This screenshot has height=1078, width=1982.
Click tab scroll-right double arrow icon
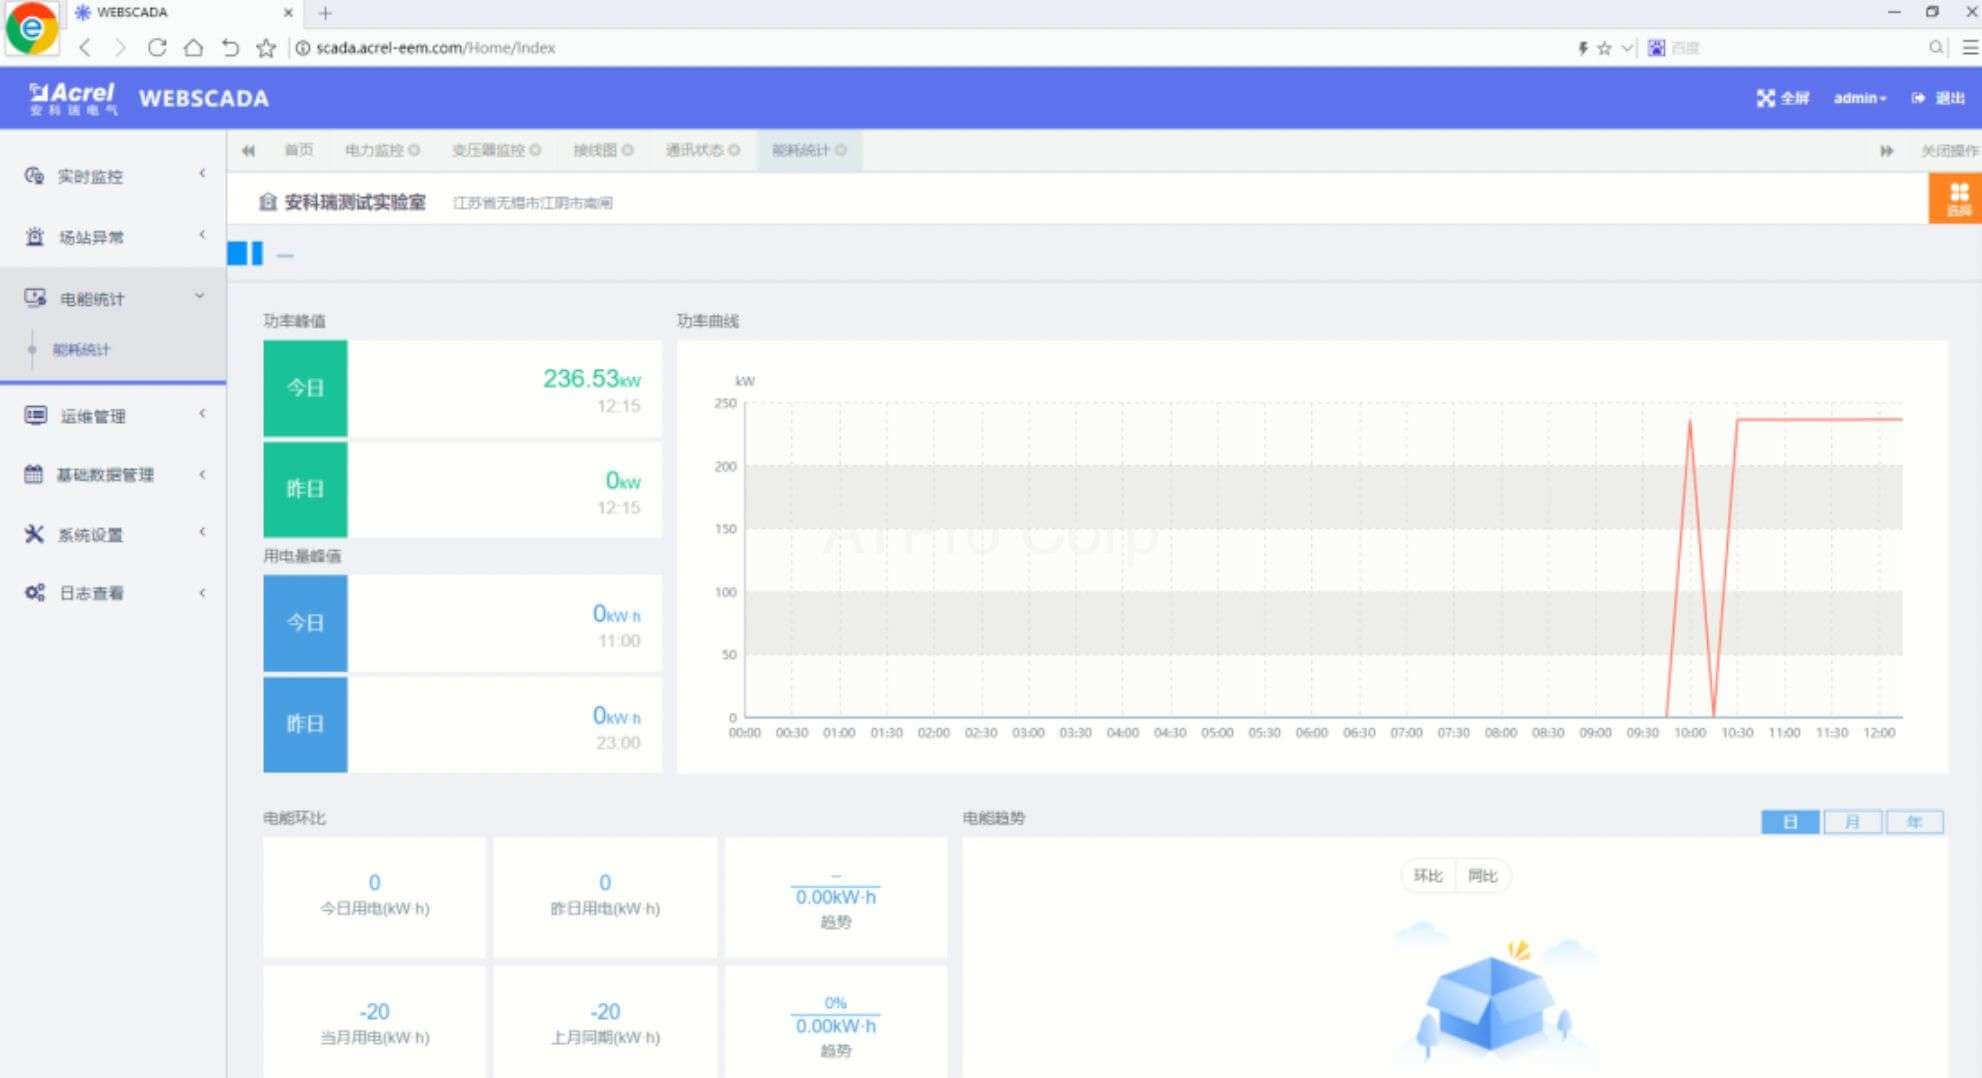coord(1886,151)
